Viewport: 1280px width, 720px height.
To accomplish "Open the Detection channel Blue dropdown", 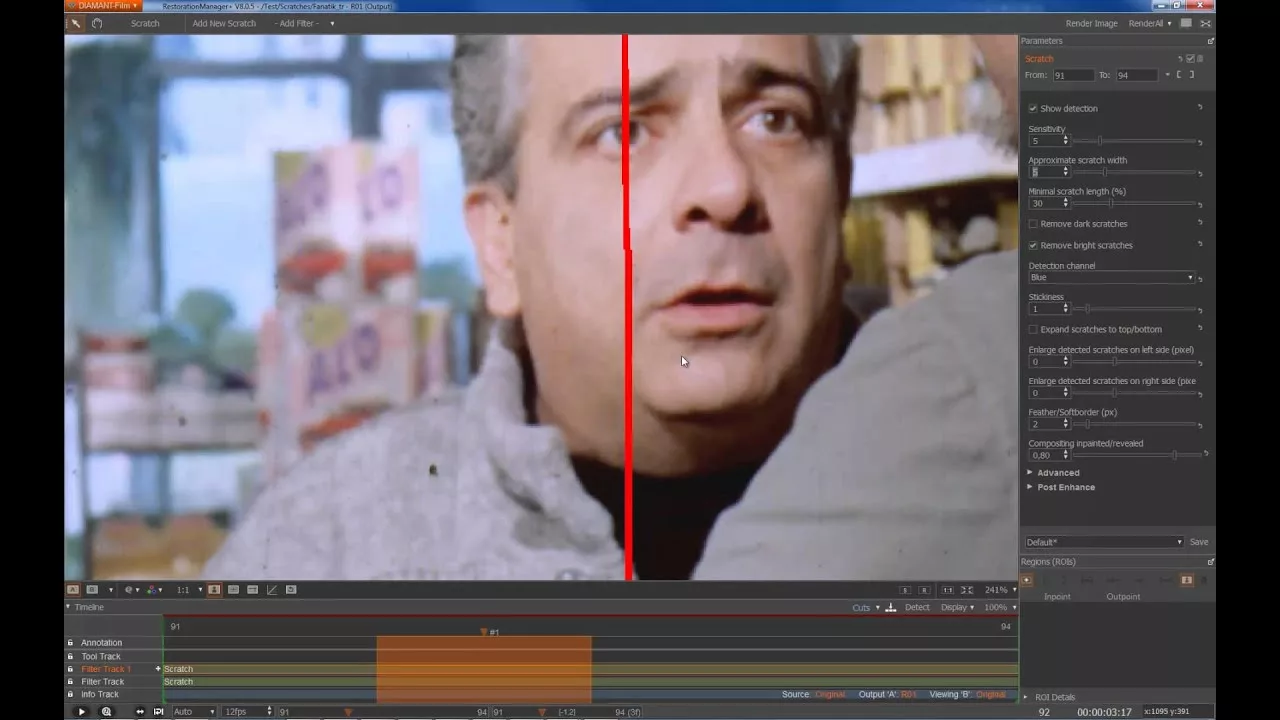I will tap(1110, 277).
